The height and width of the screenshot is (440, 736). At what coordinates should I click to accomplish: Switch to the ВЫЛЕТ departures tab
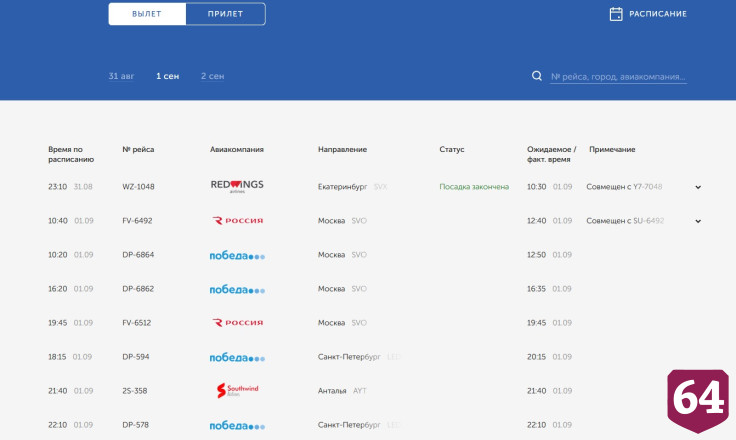(147, 14)
